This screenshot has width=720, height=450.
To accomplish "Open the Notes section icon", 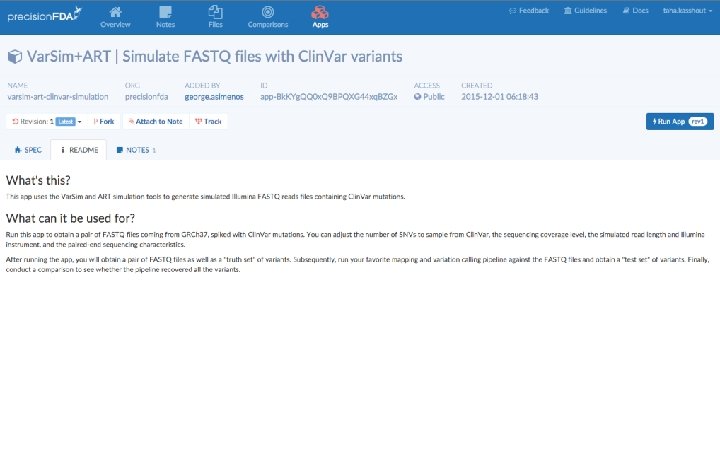I will pyautogui.click(x=165, y=12).
